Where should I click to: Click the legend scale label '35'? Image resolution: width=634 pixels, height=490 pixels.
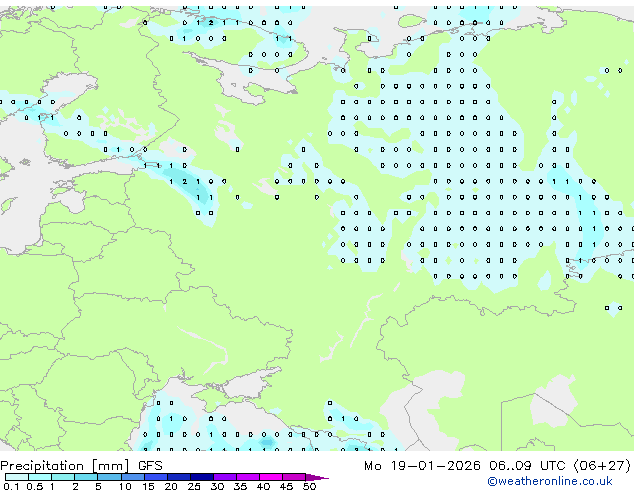pyautogui.click(x=240, y=486)
